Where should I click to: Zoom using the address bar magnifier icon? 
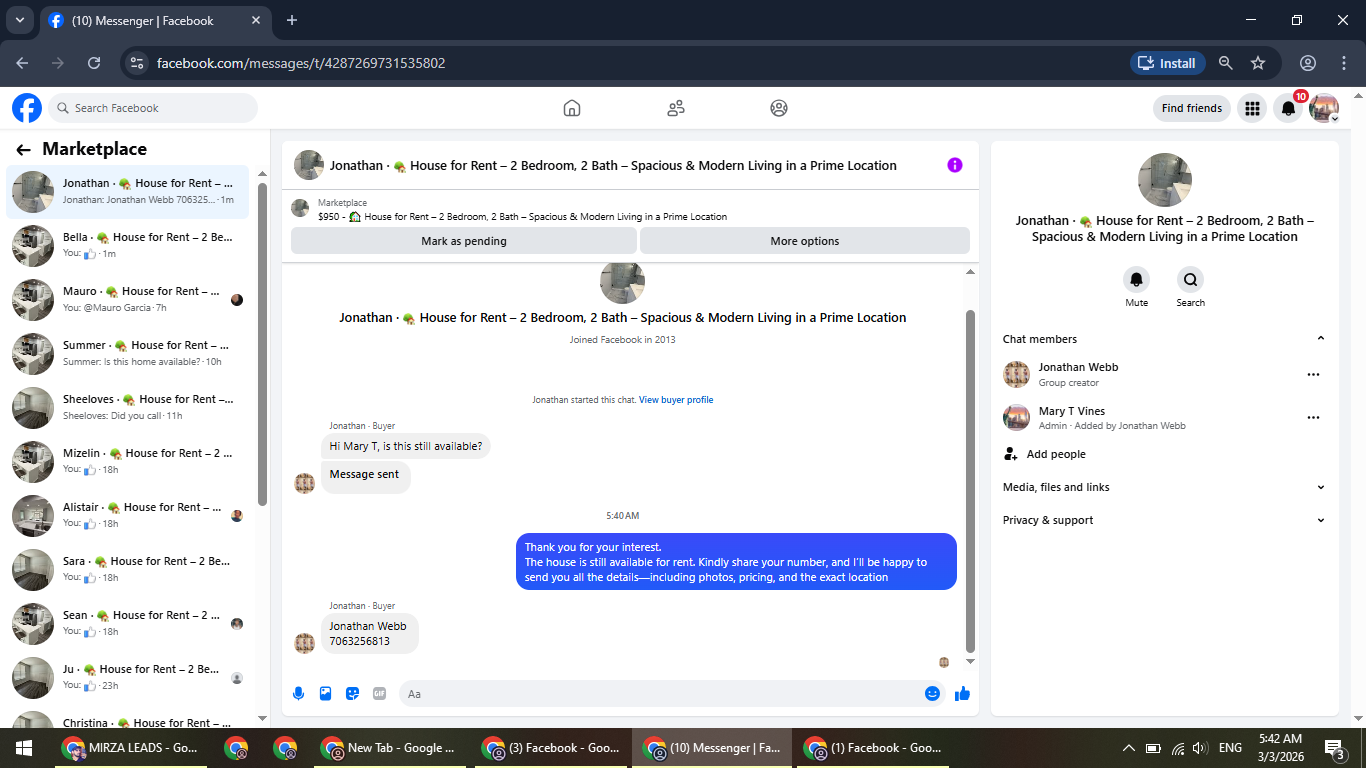[x=1225, y=63]
